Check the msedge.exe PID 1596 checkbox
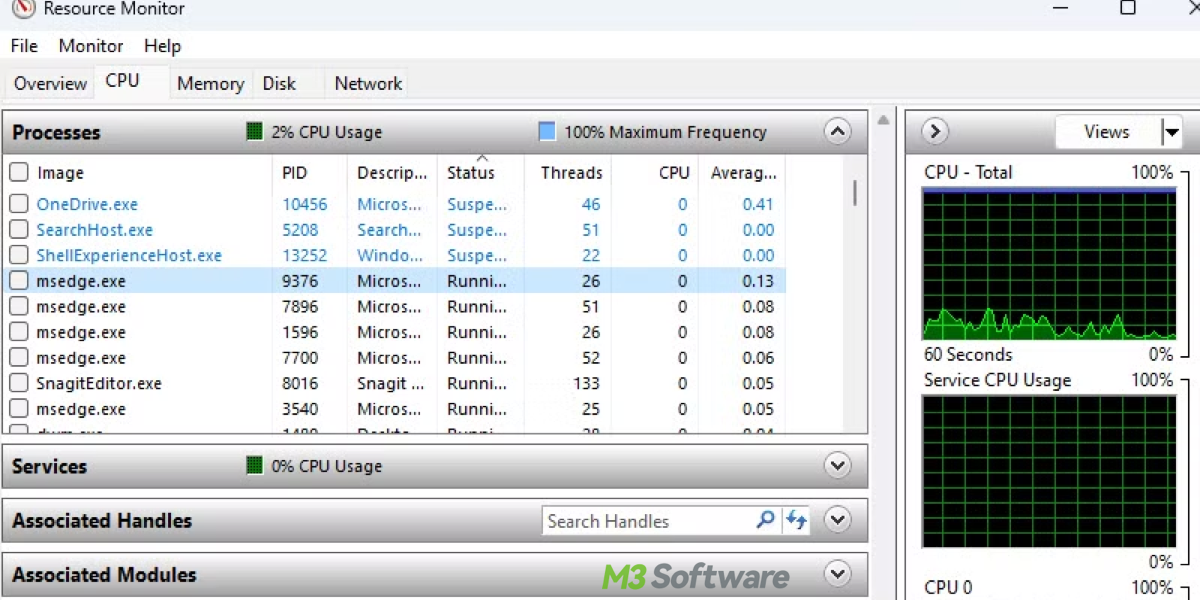 click(x=18, y=332)
